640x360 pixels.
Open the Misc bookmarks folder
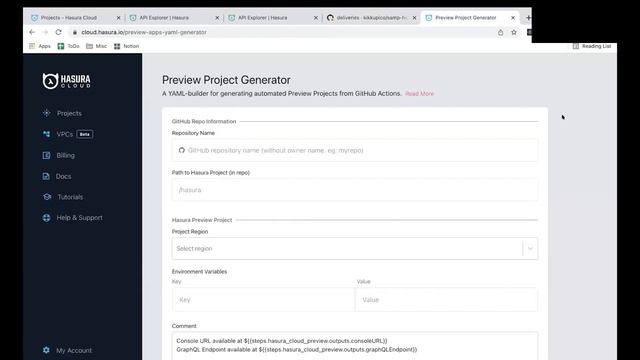click(x=97, y=46)
